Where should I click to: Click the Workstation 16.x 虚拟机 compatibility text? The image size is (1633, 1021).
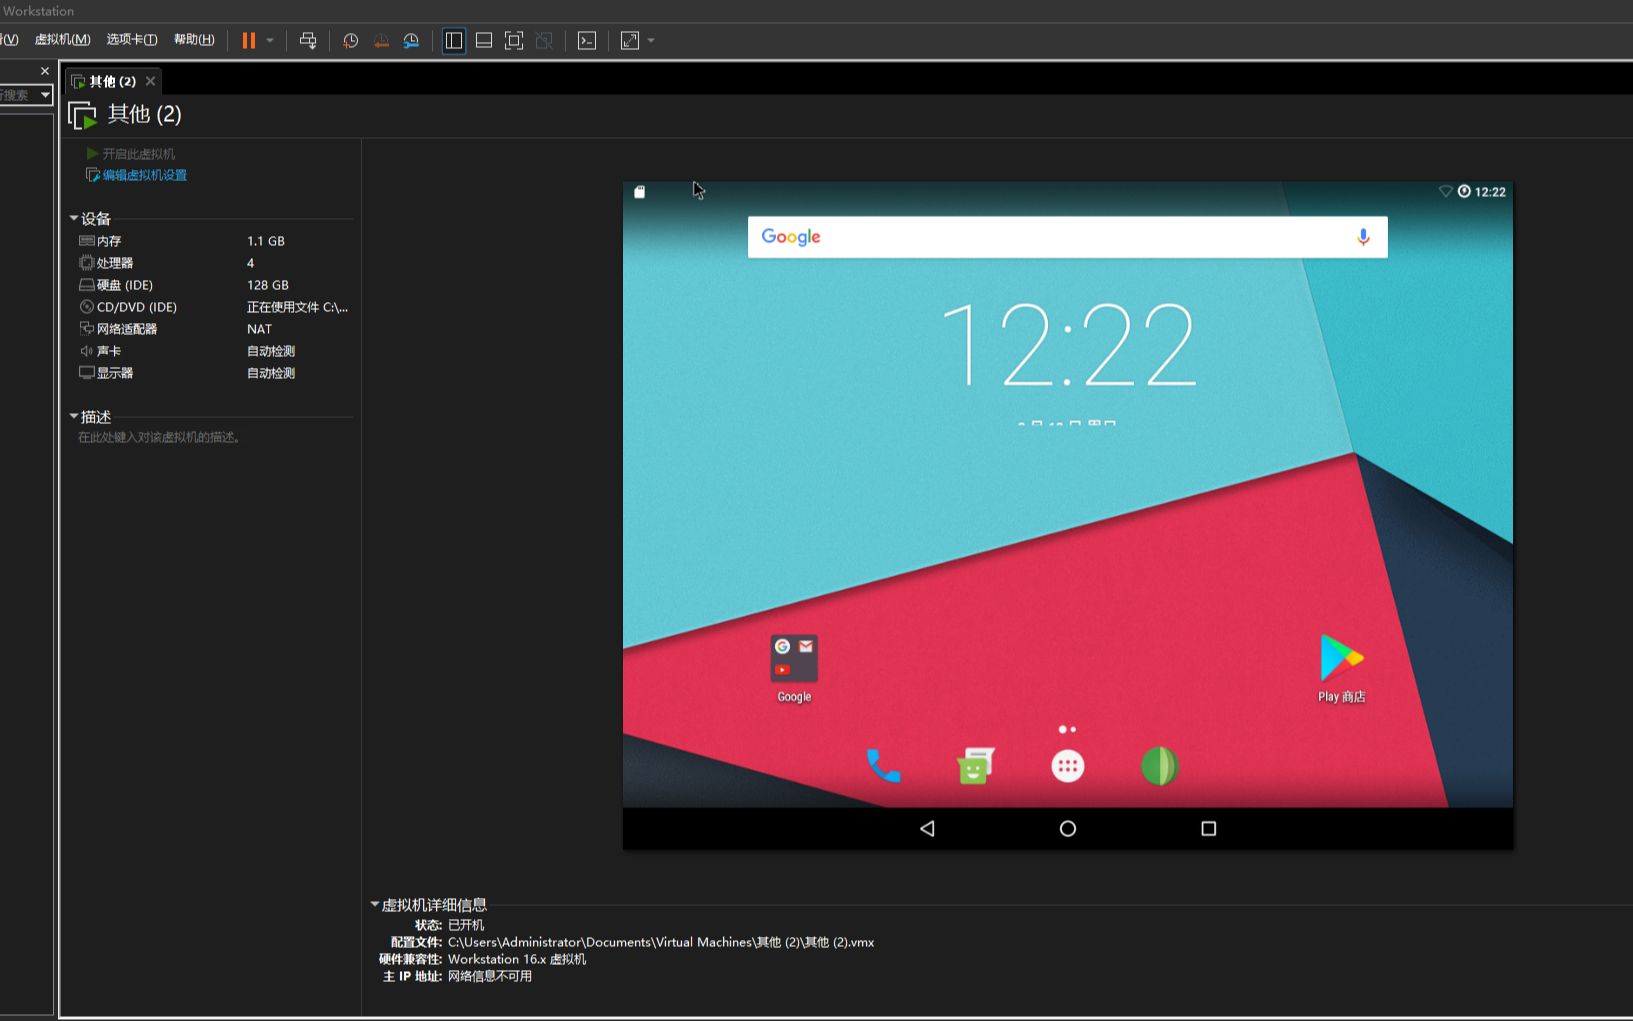click(517, 959)
